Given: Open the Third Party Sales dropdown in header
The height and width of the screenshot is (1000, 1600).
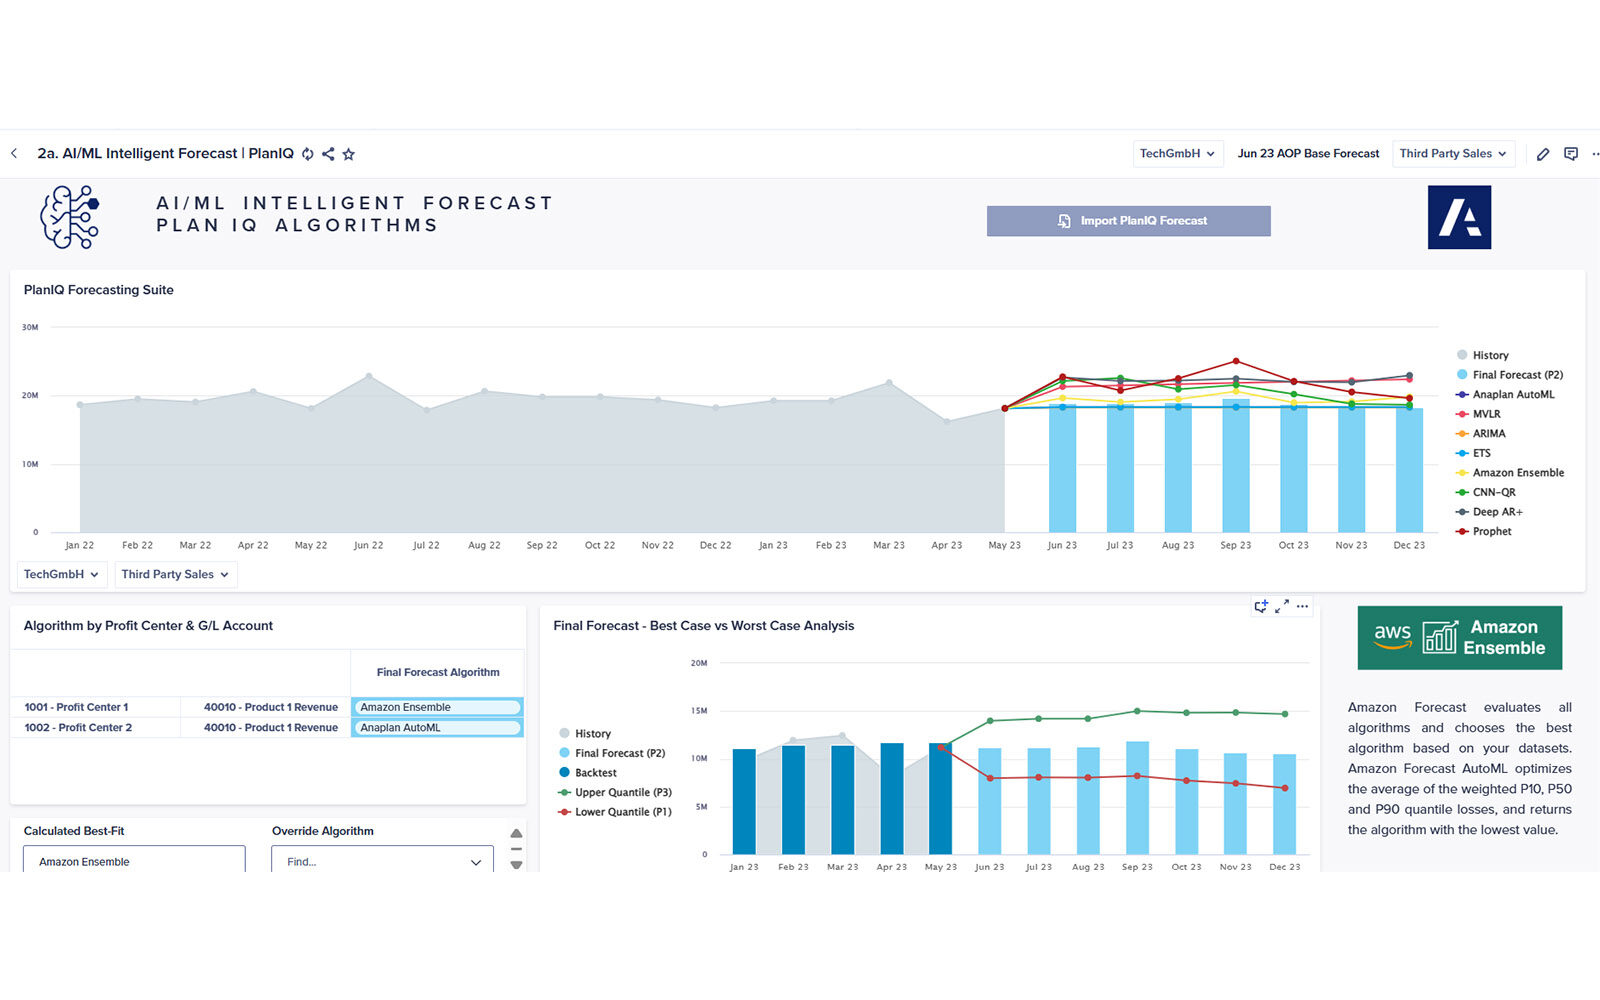Looking at the screenshot, I should 1452,154.
